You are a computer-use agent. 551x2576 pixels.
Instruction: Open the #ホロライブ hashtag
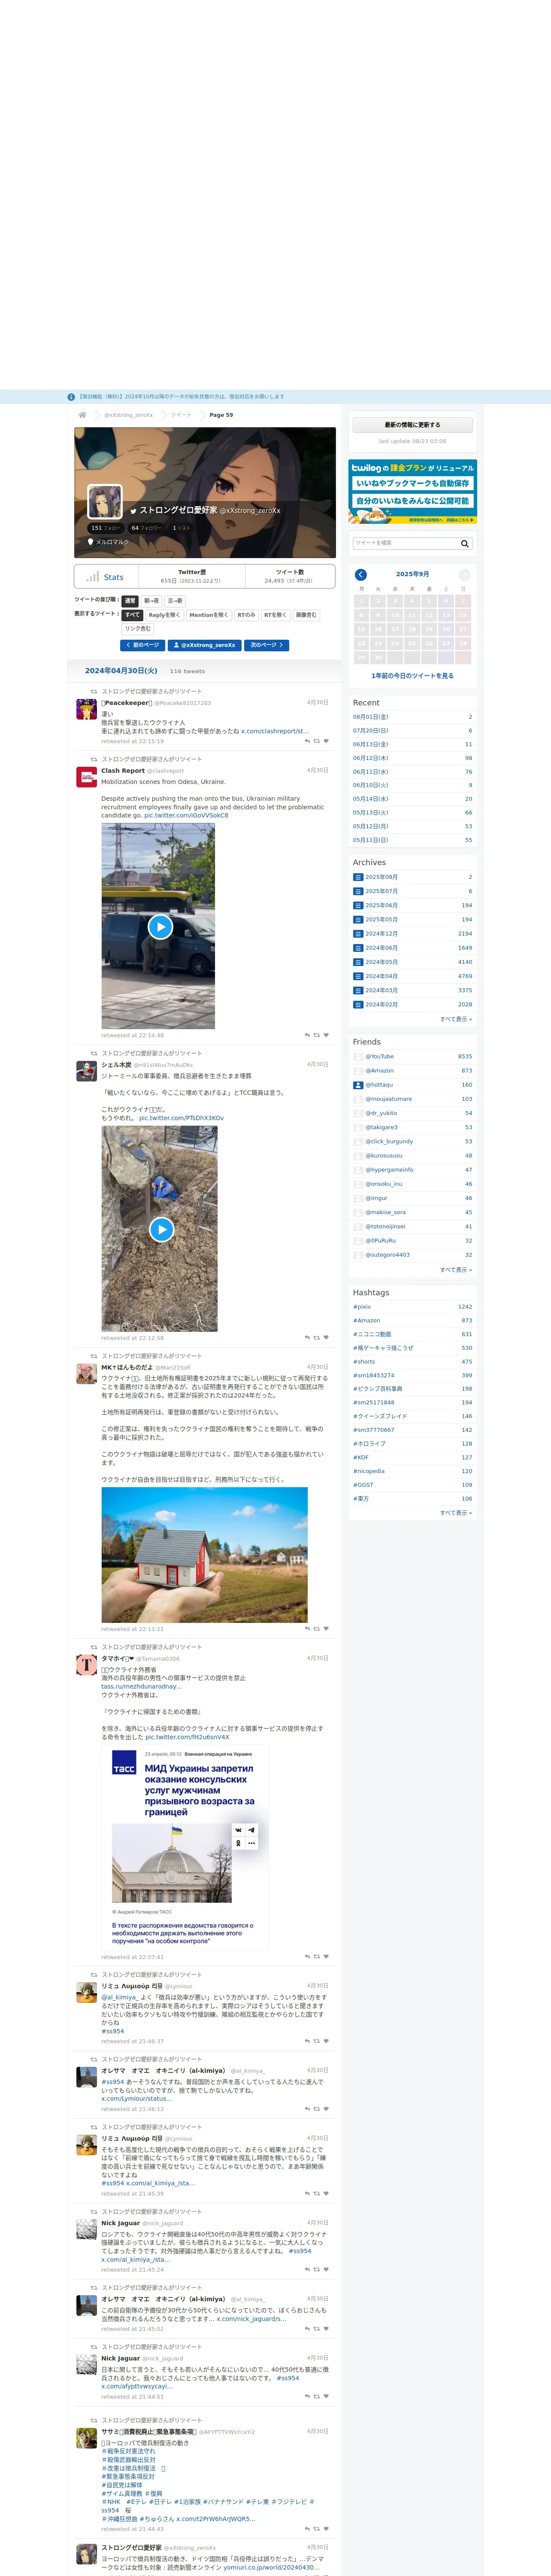369,1443
